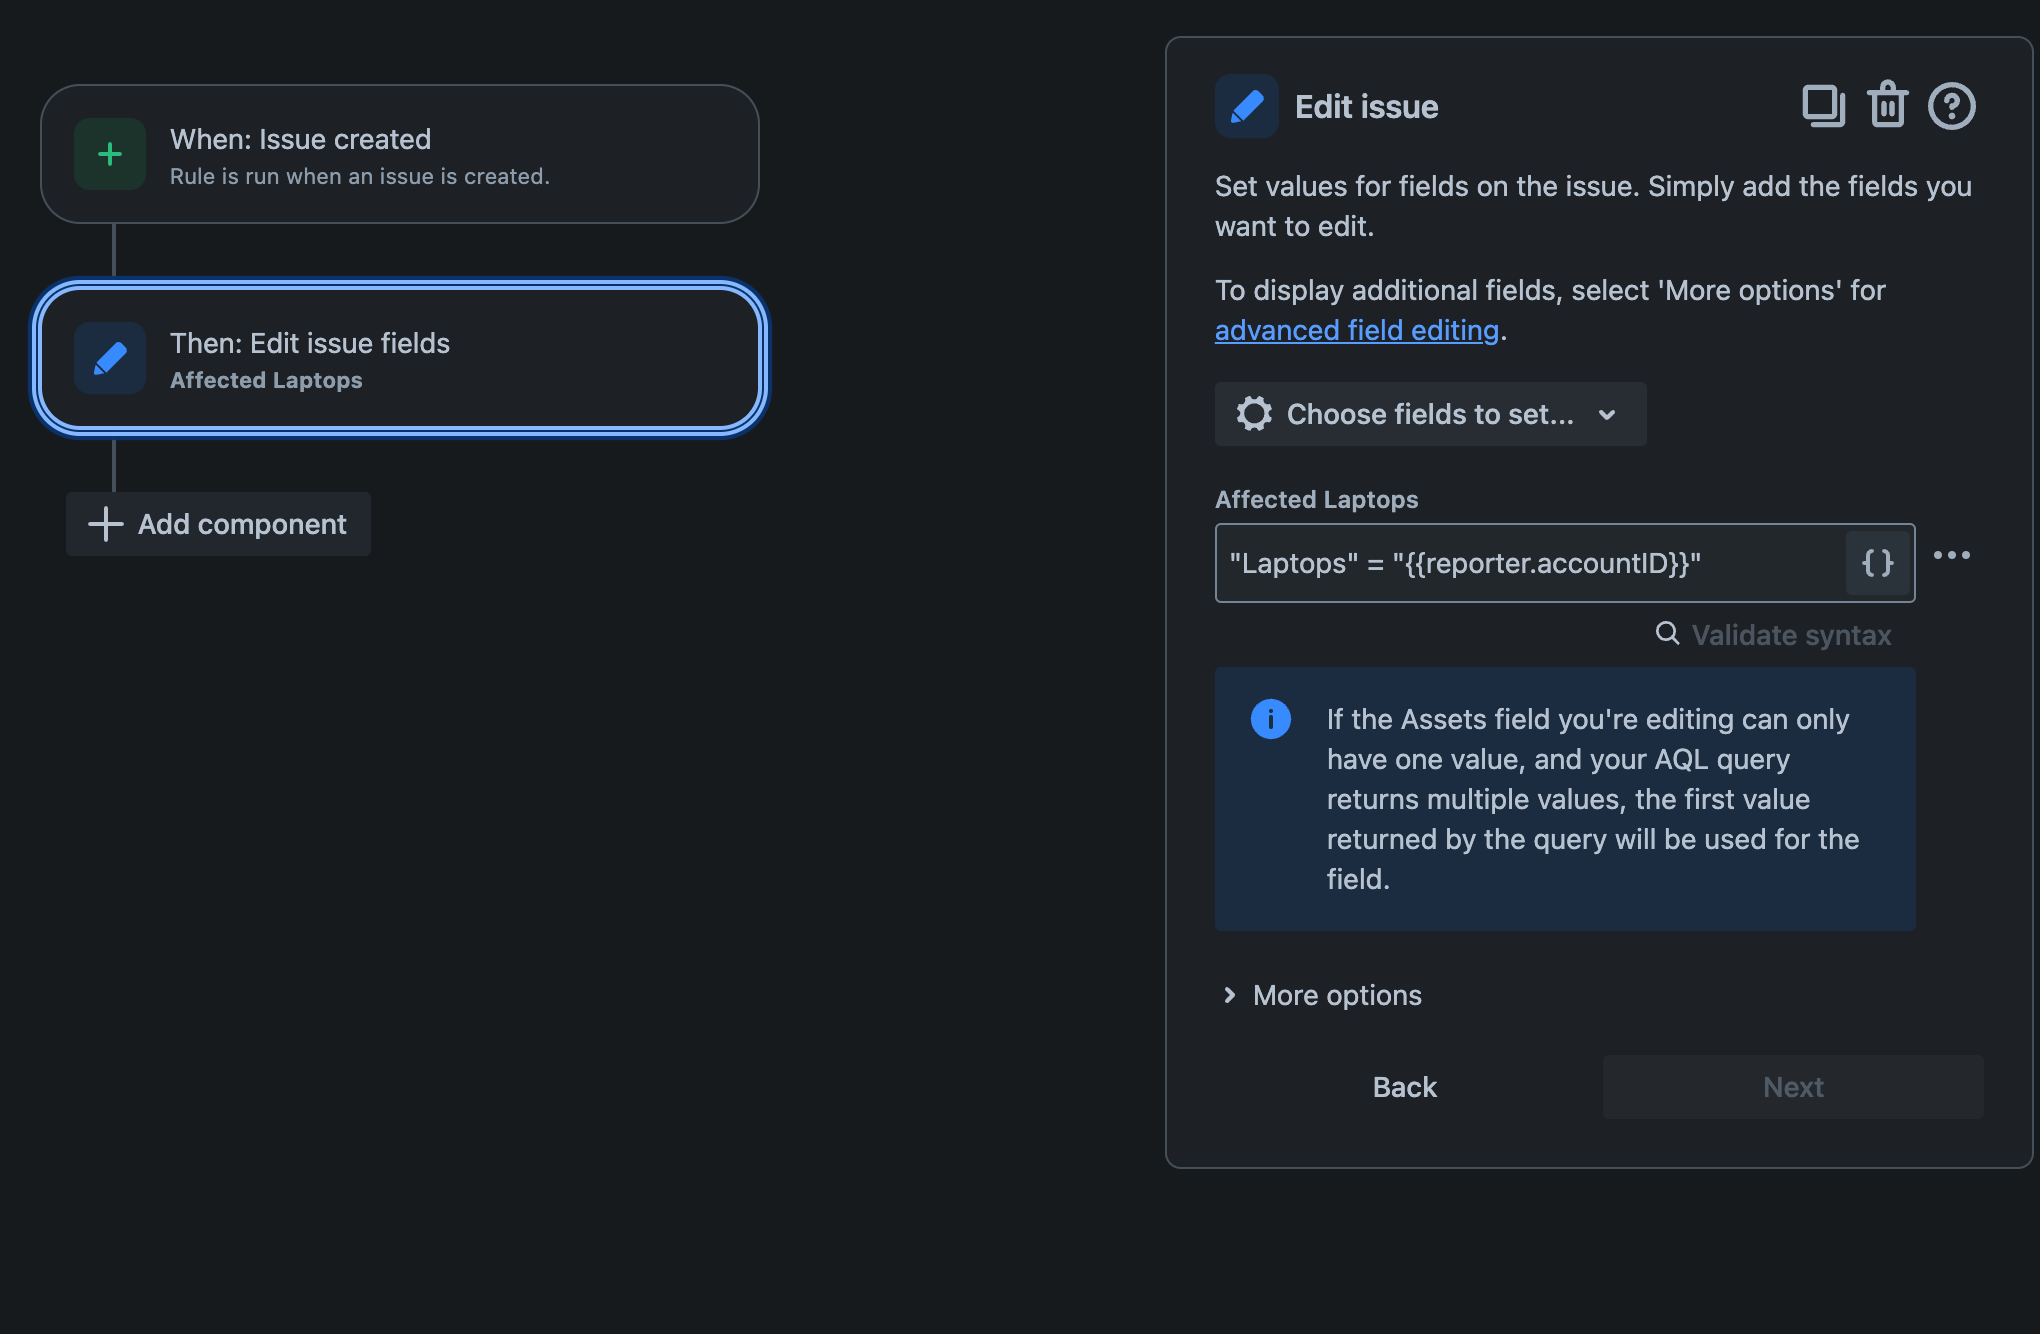Click the Affected Laptops AQL input field

click(x=1530, y=563)
